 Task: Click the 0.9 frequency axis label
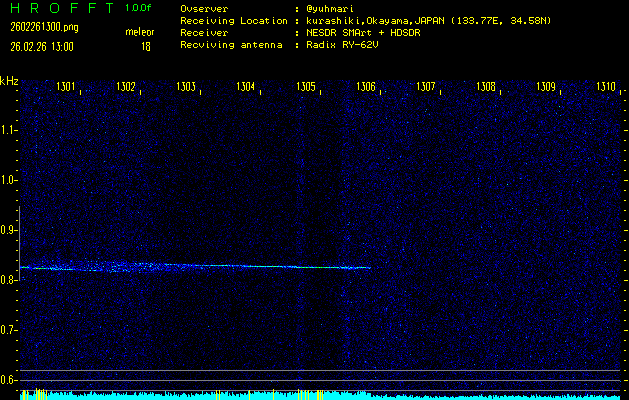click(7, 230)
